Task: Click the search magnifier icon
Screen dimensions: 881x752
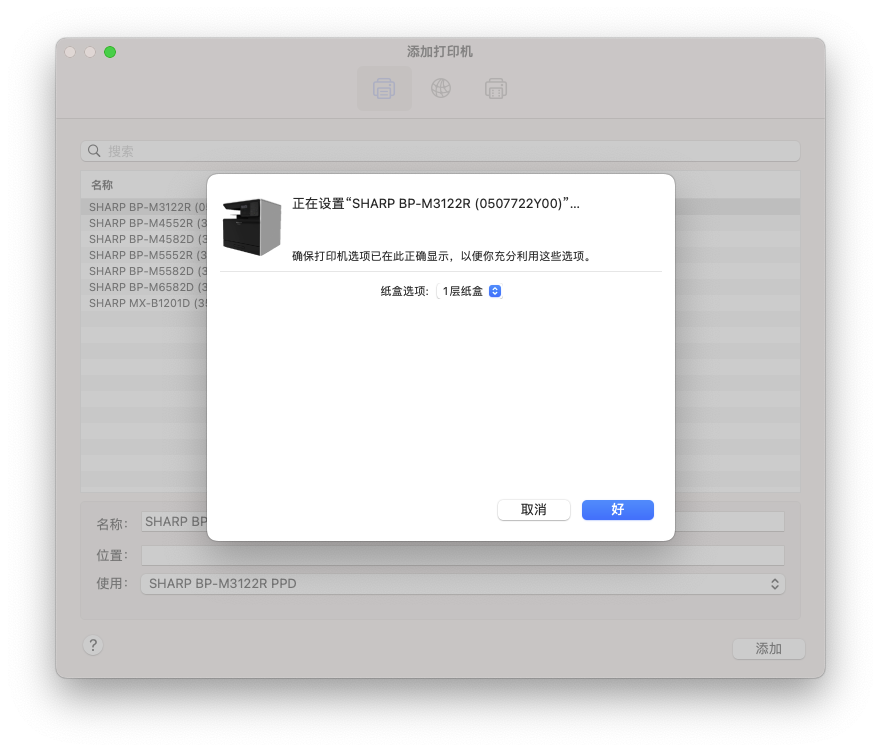Action: [94, 151]
